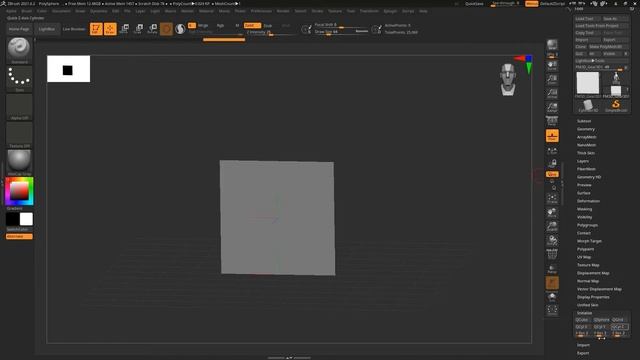
Task: Click the Xpose icon
Action: coord(552,310)
